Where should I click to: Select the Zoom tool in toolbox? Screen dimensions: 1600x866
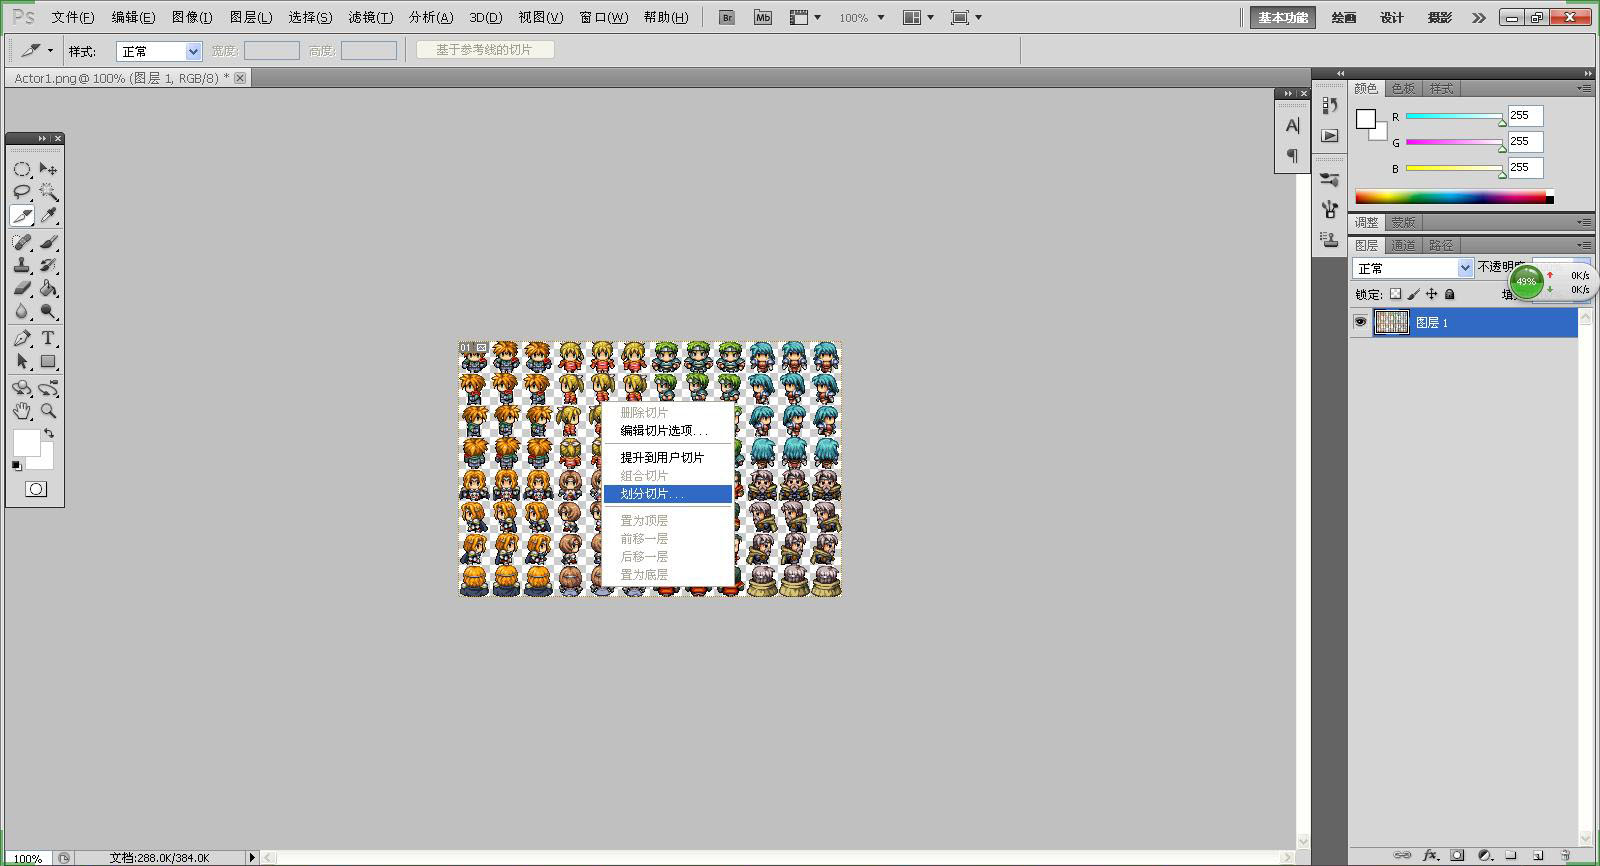tap(48, 411)
